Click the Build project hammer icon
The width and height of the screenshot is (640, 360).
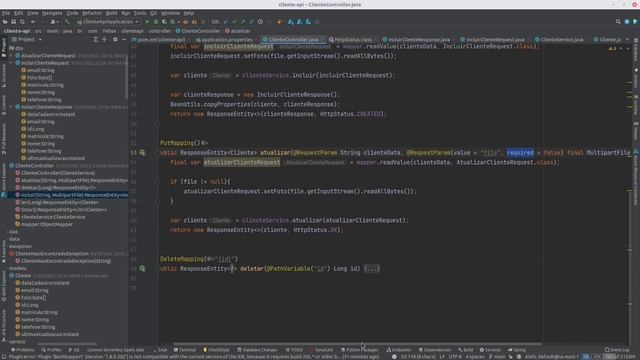[x=67, y=22]
